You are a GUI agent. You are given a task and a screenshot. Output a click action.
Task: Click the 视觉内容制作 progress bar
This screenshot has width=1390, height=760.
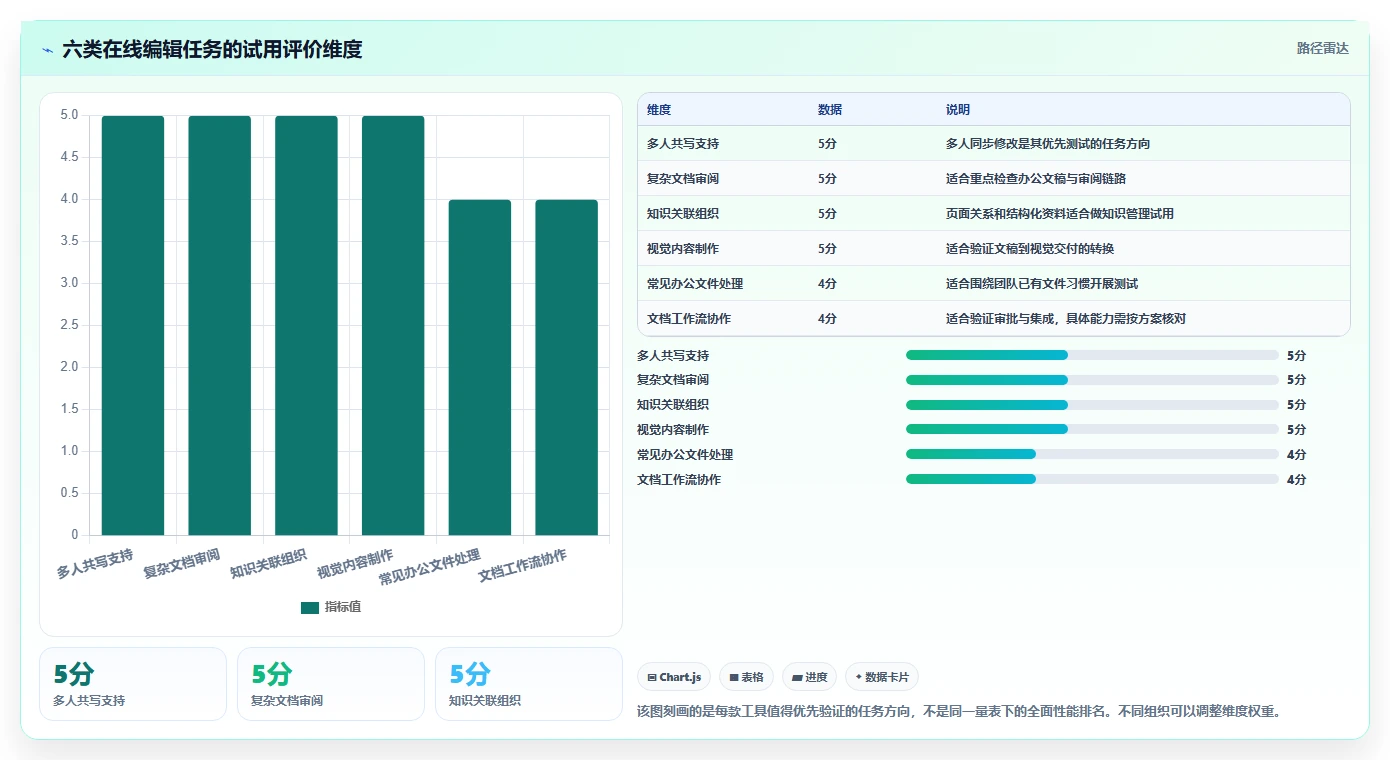(1092, 429)
